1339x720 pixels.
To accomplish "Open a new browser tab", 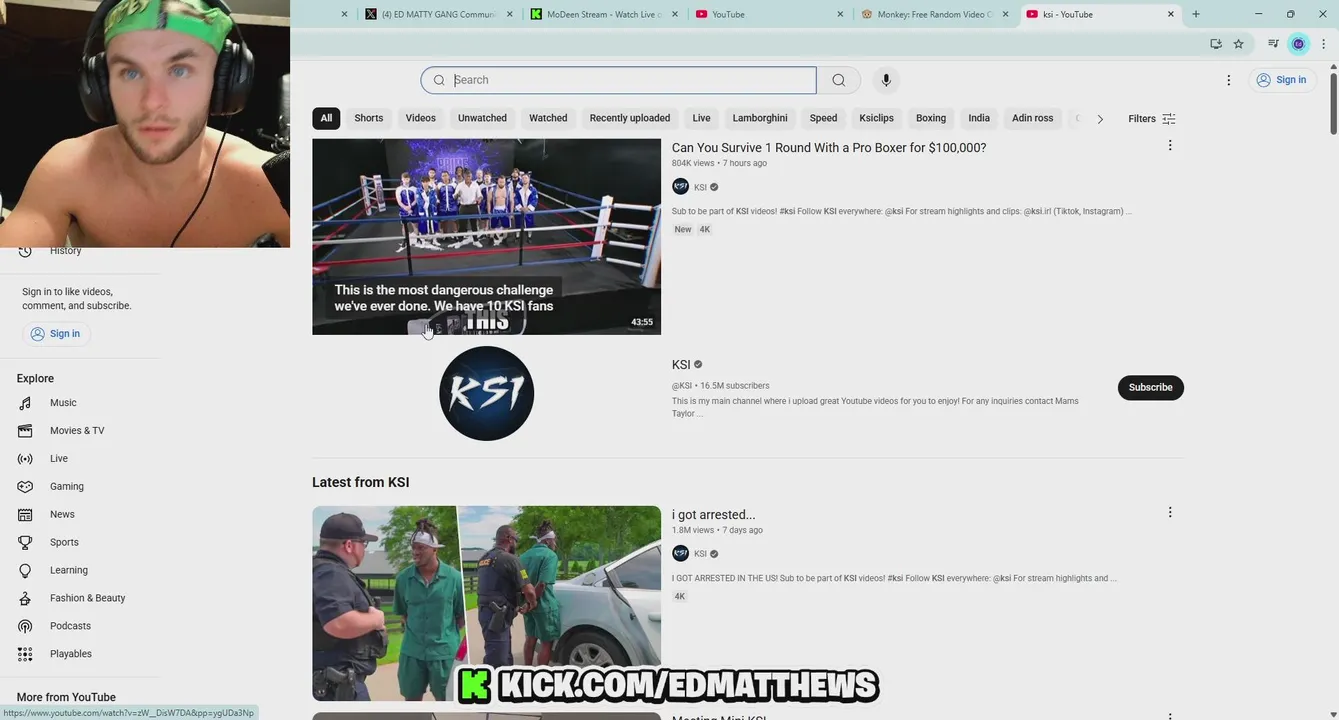I will [1196, 14].
